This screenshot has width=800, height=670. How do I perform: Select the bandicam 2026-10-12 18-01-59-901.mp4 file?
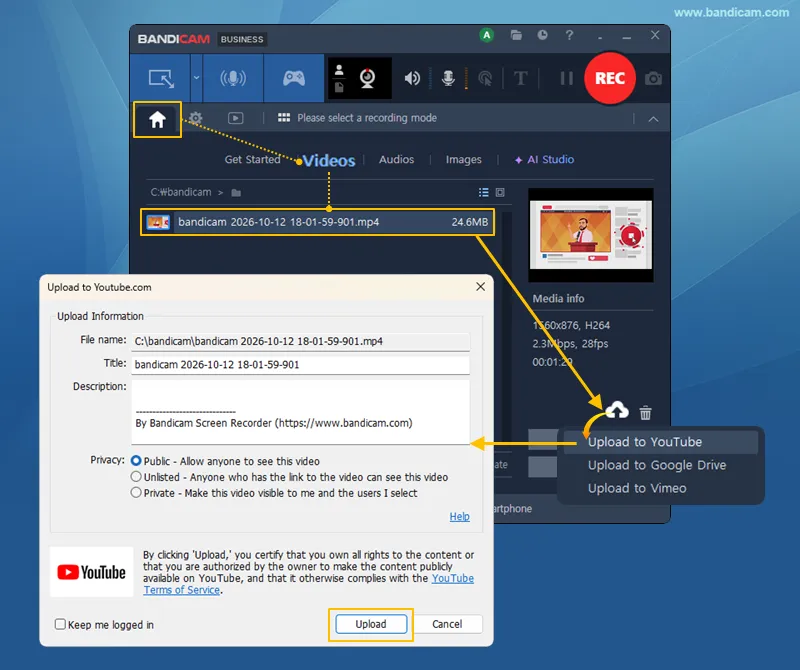(317, 222)
